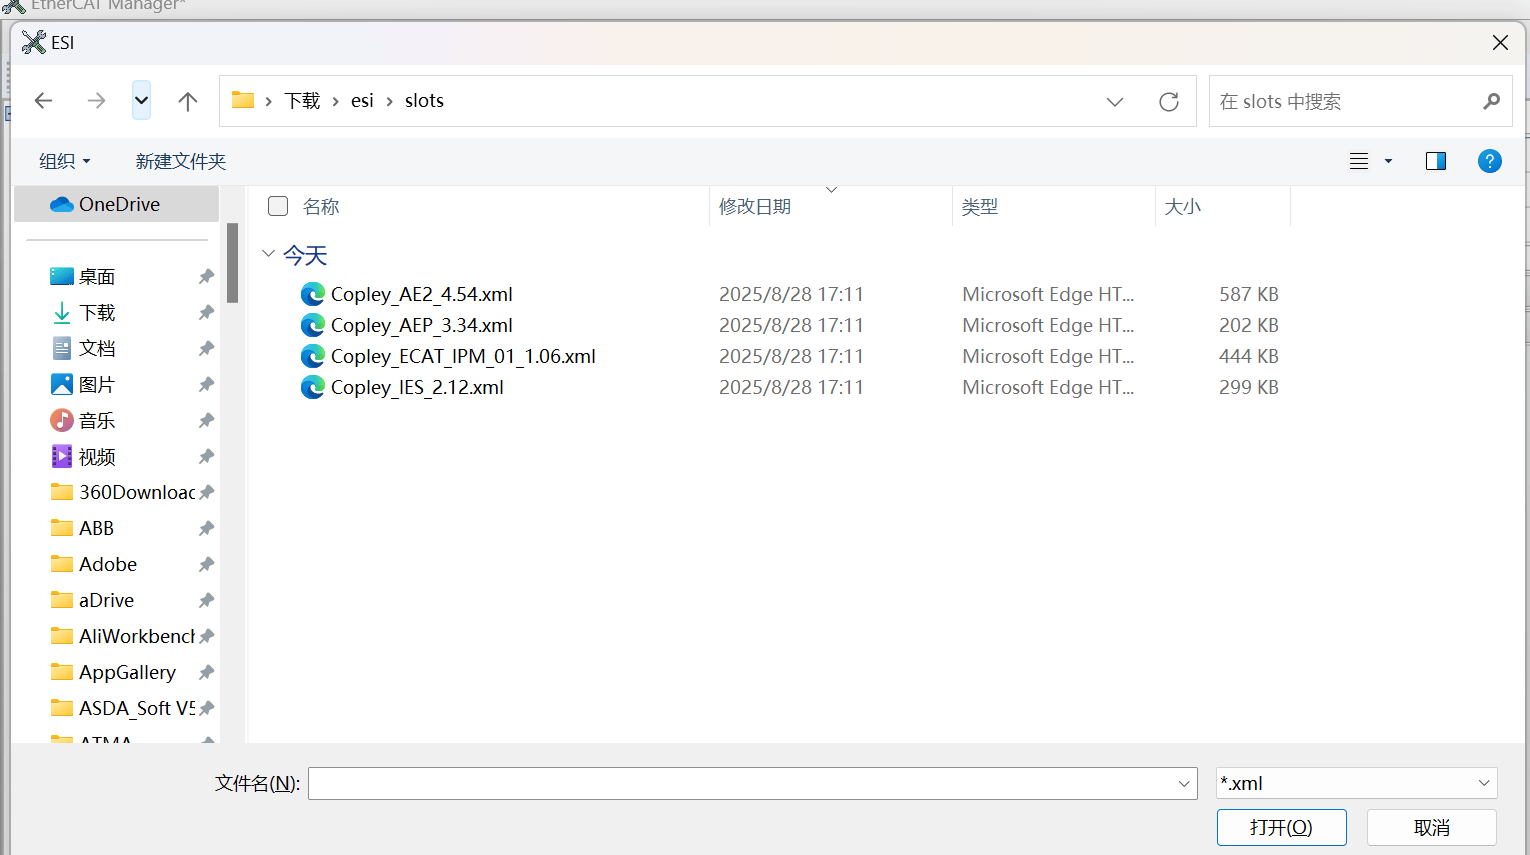
Task: Expand the chevron after 下载 breadcrumb
Action: 335,101
